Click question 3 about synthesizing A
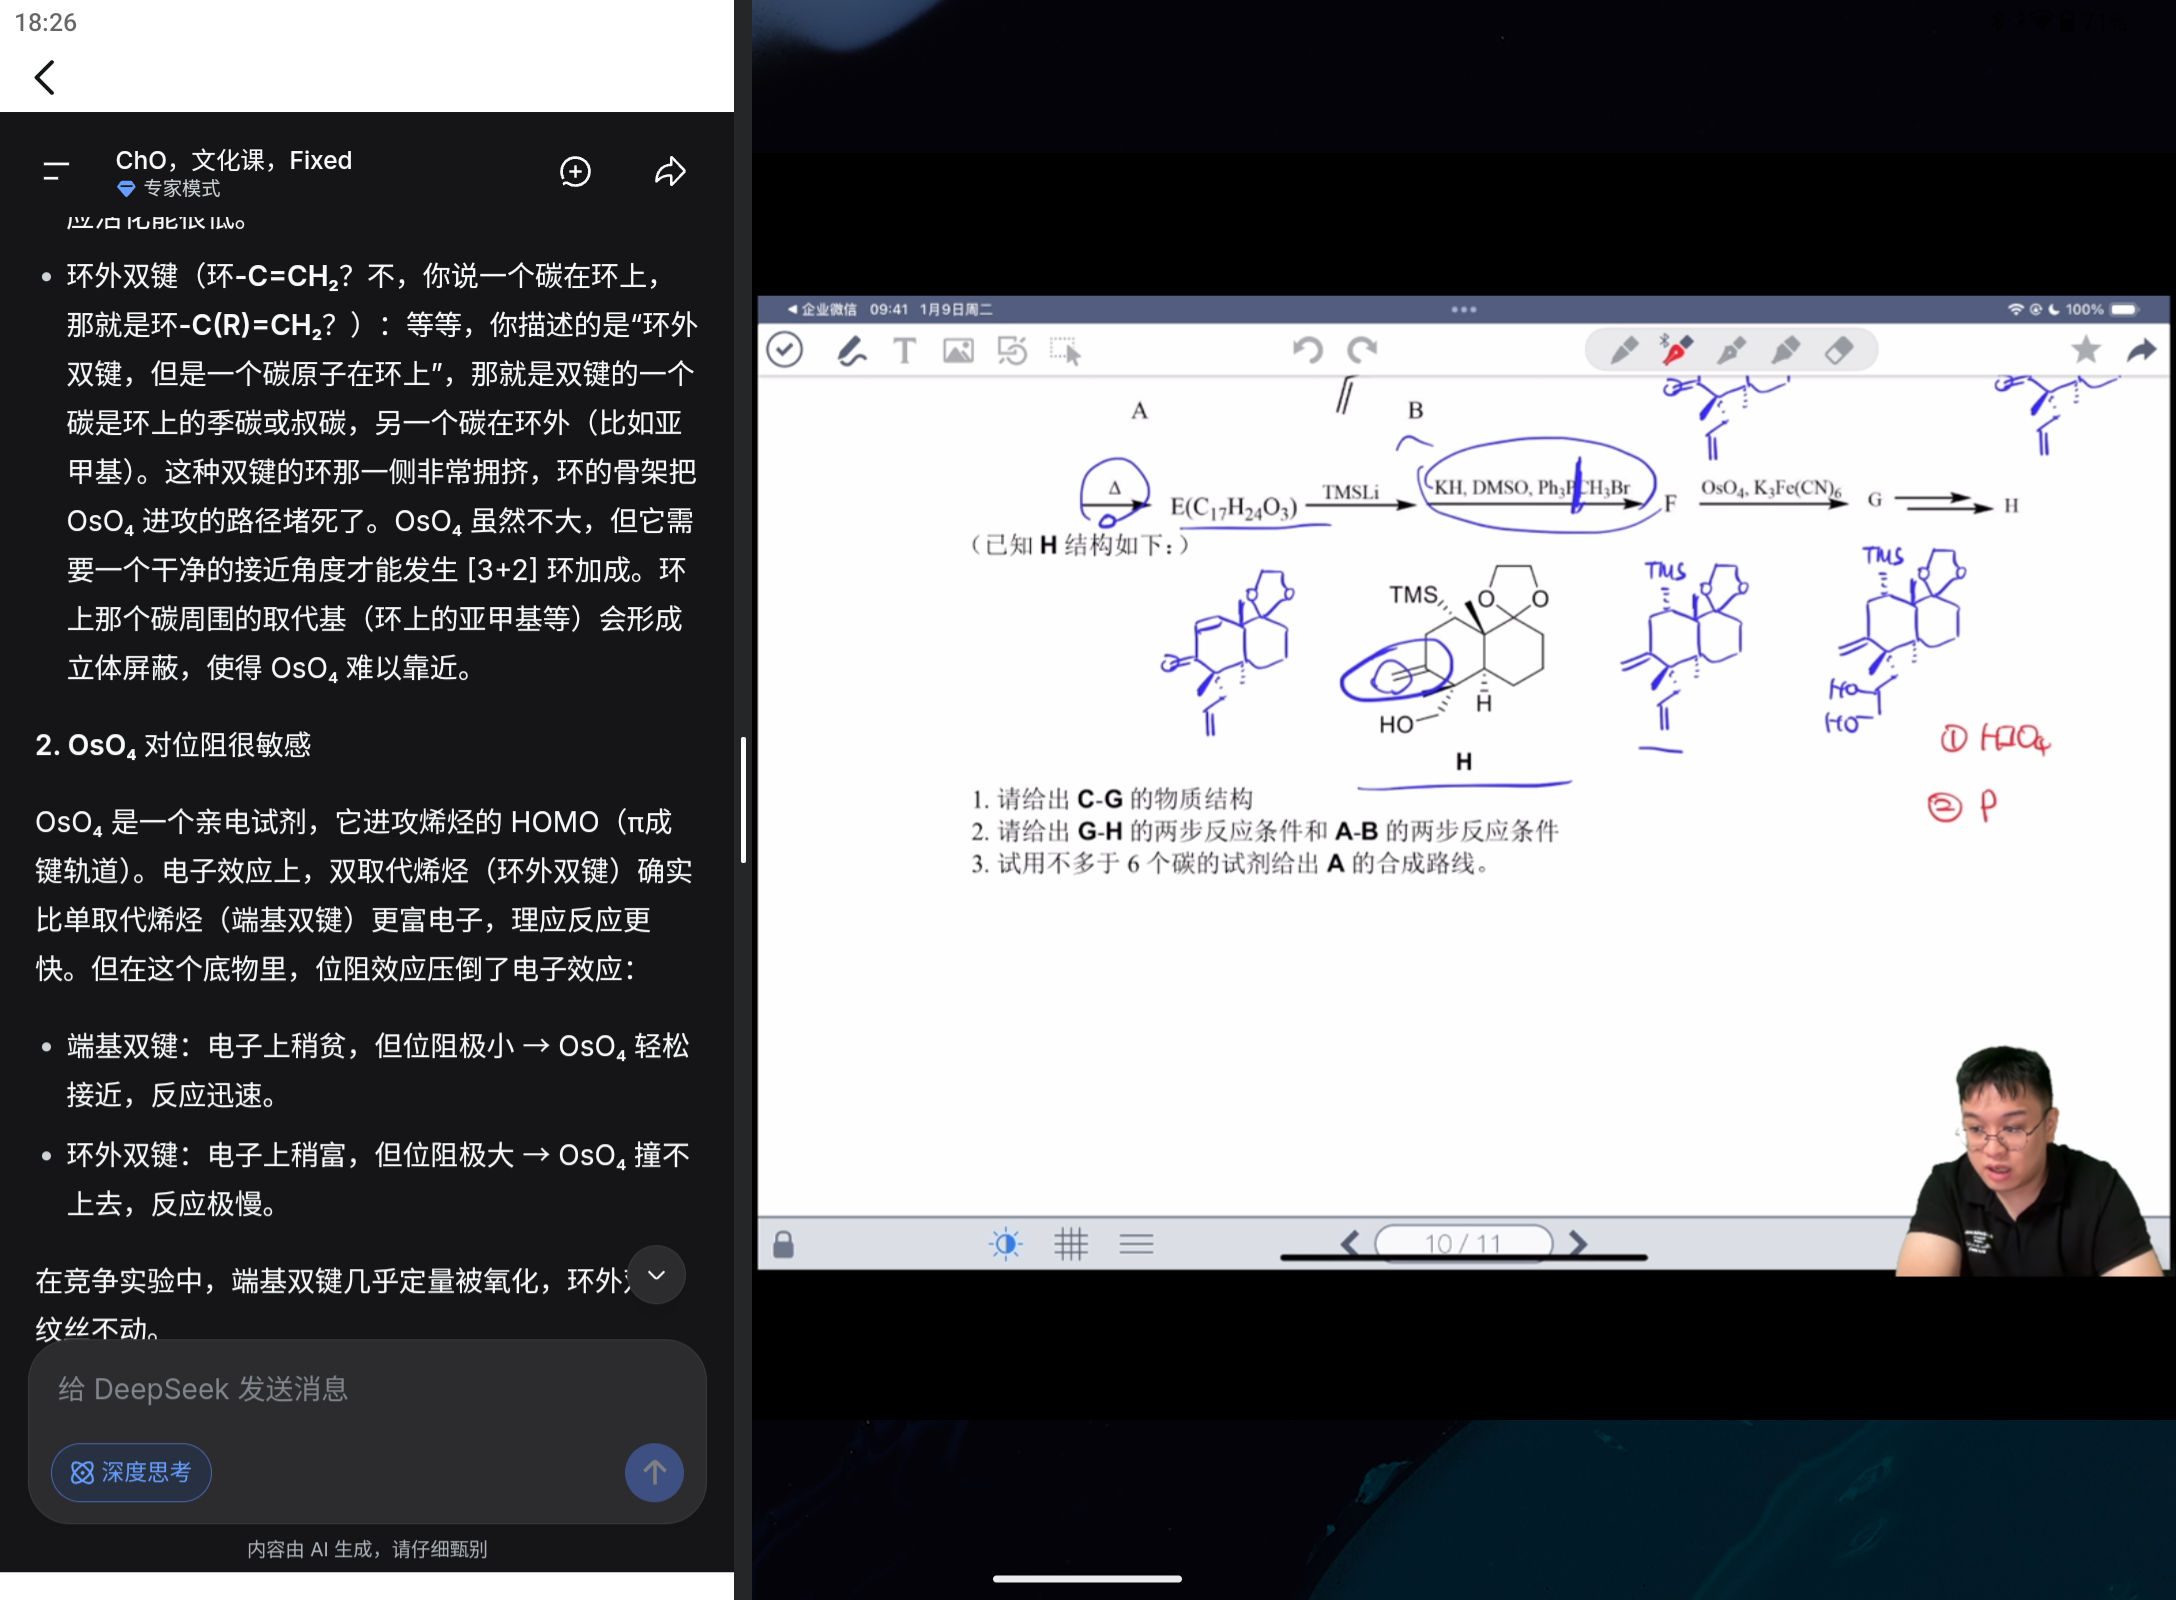Viewport: 2176px width, 1600px height. point(1230,863)
